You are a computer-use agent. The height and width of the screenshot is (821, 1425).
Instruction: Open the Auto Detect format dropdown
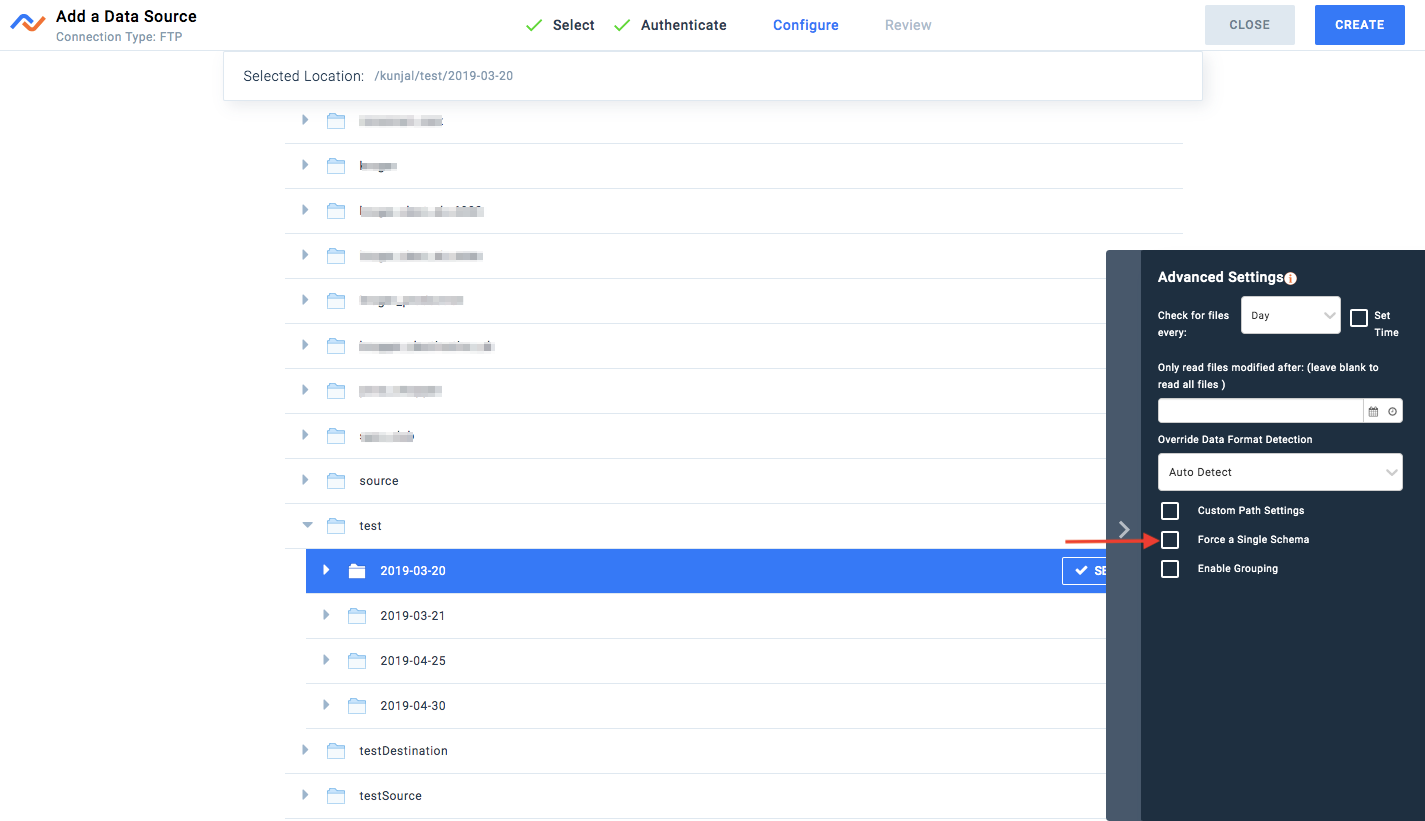tap(1280, 472)
